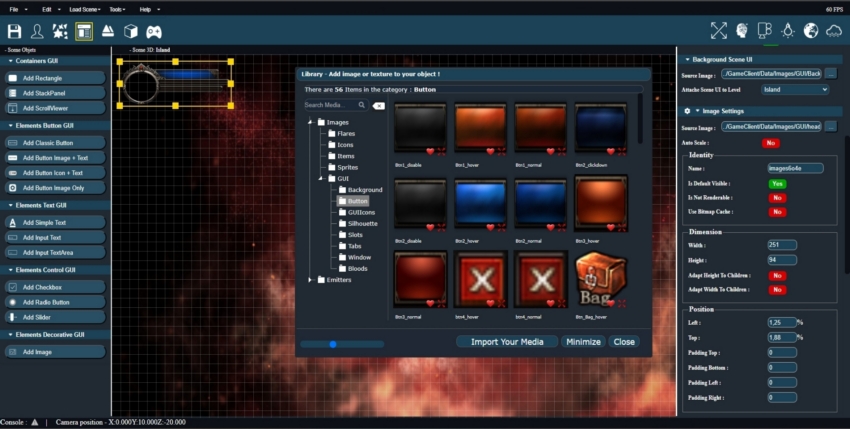Open the Load Scene menu
850x429 pixels.
click(x=80, y=8)
